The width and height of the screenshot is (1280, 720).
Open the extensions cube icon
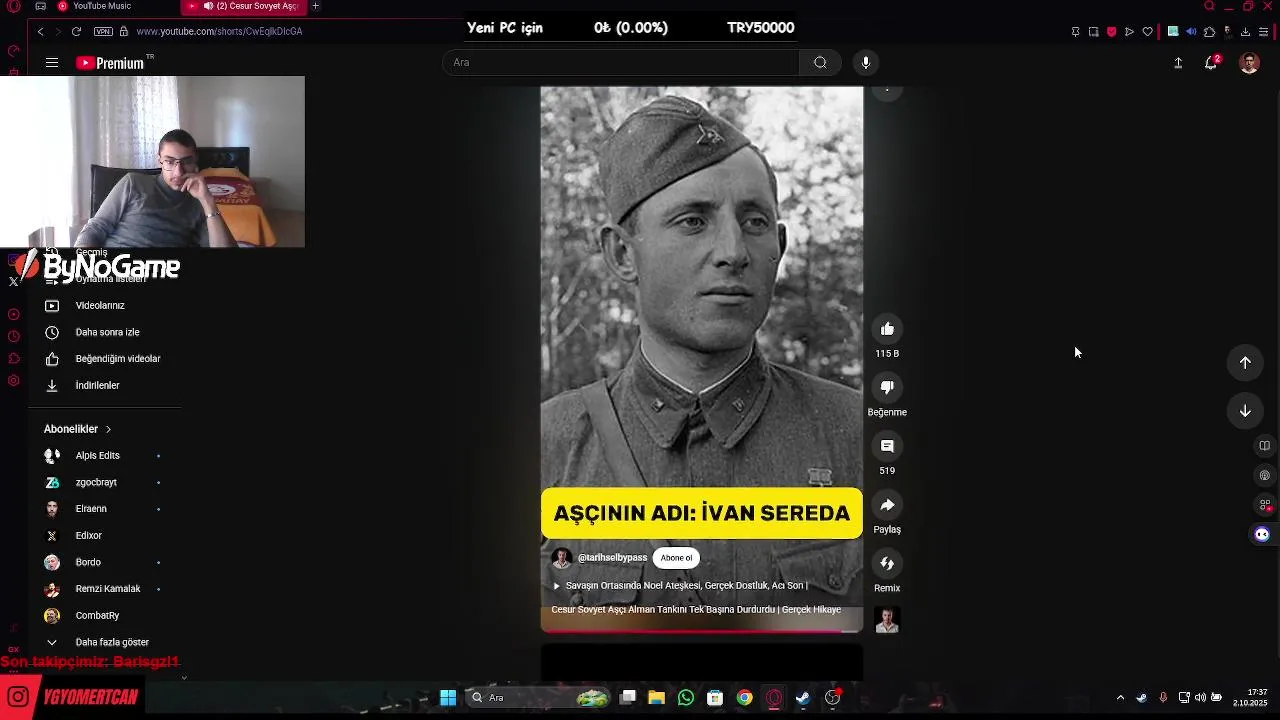point(1209,32)
